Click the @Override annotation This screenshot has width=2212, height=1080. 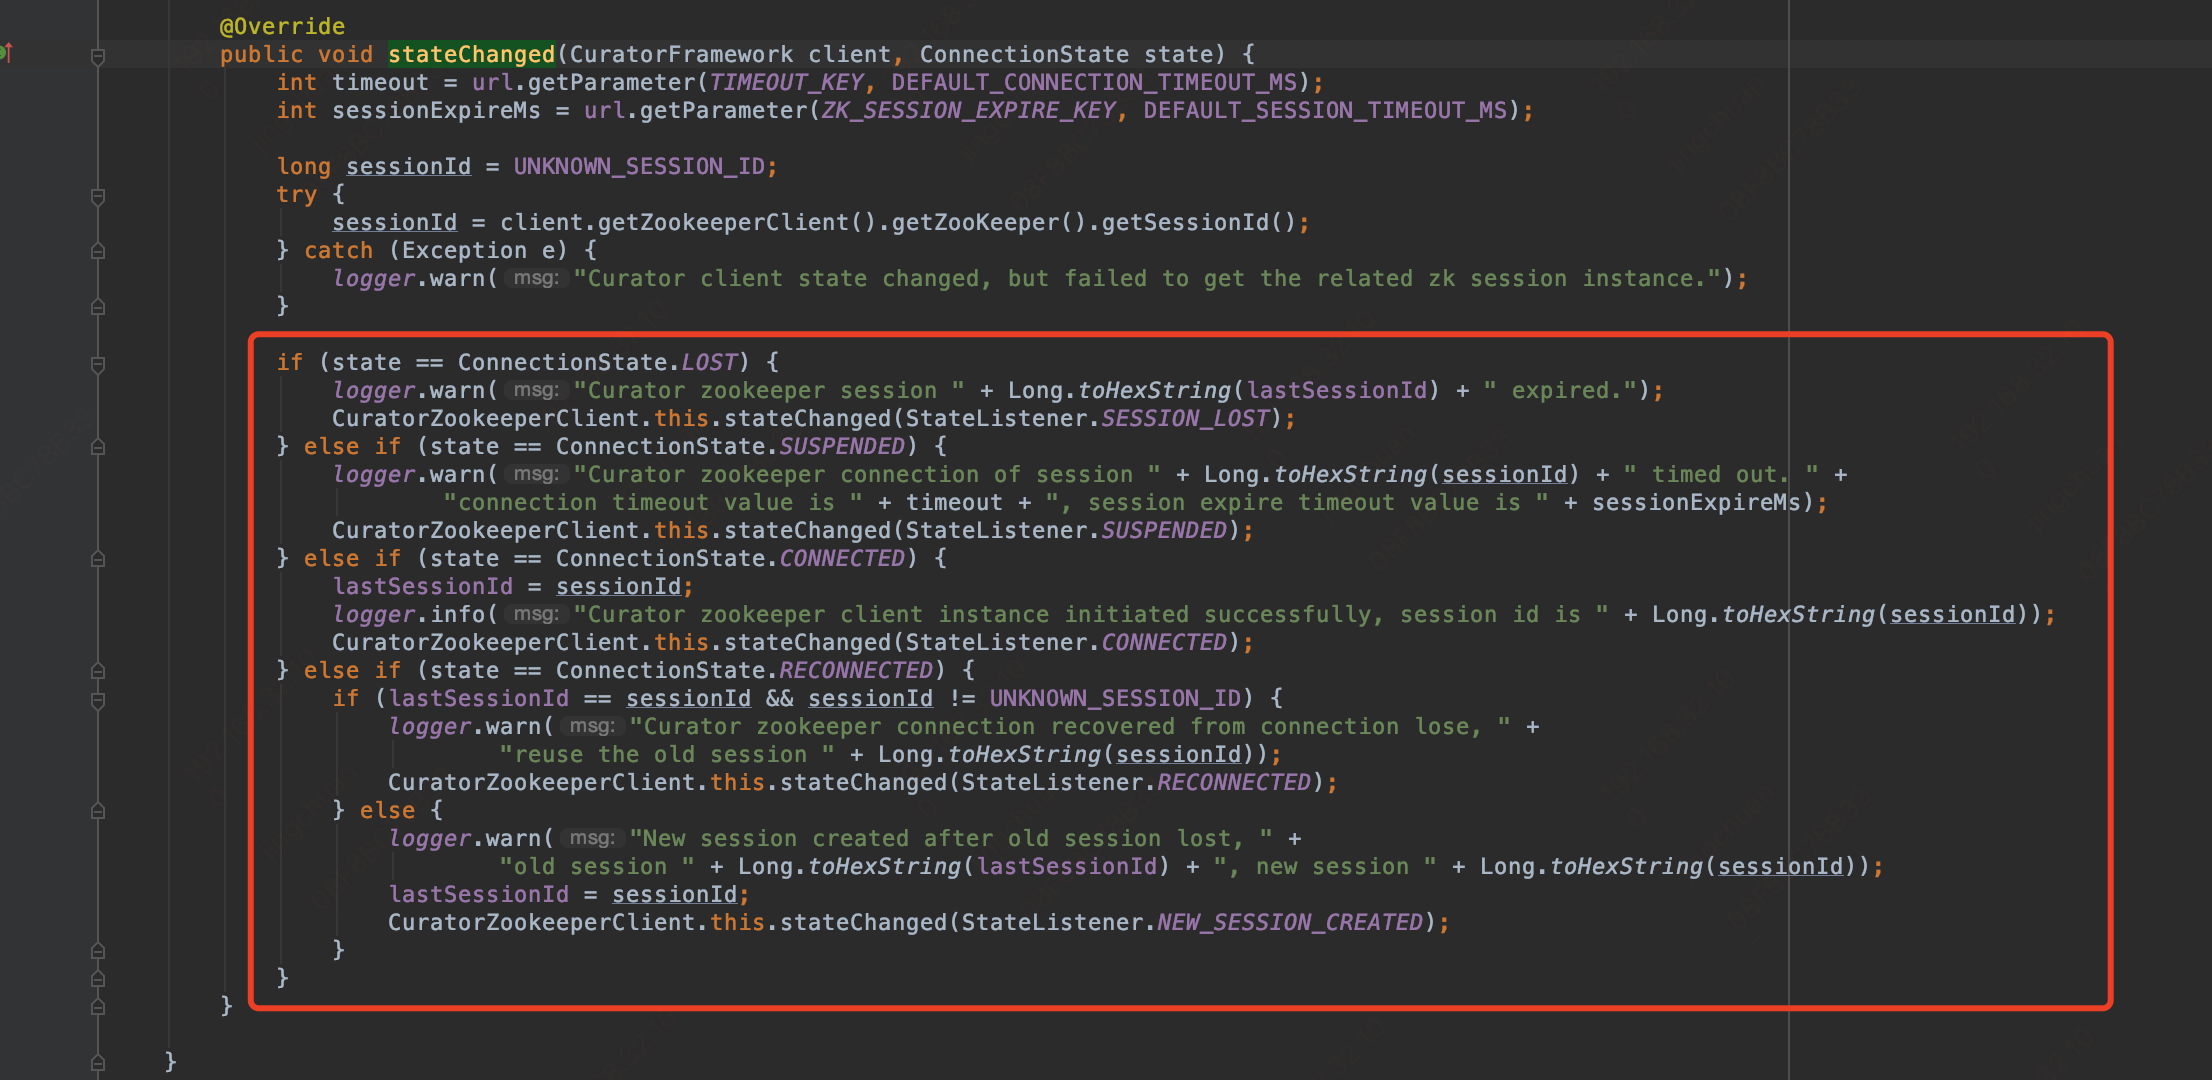tap(282, 26)
